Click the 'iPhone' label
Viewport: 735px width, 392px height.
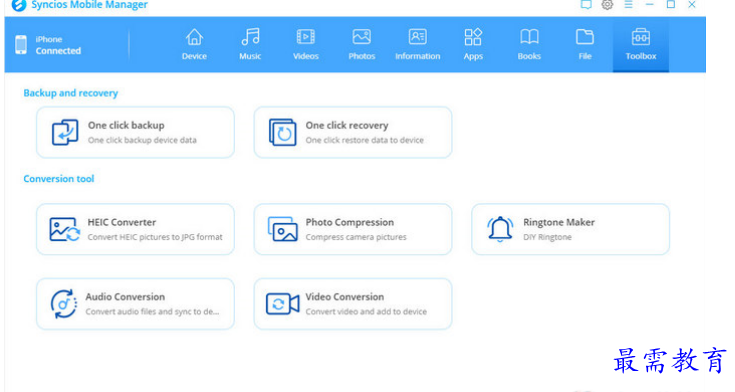point(49,39)
